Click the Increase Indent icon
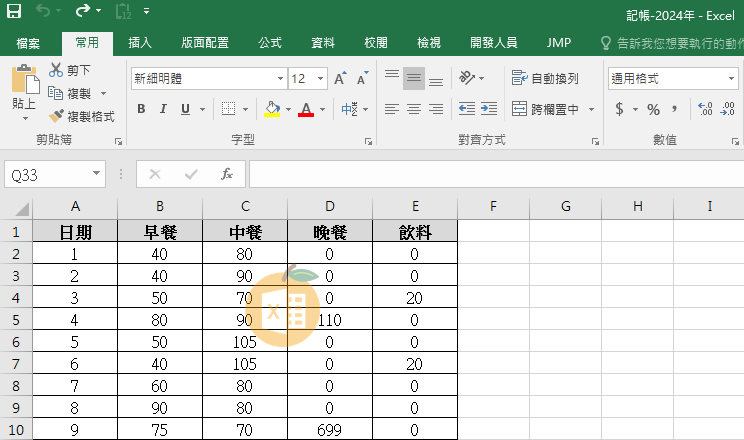Viewport: 744px width, 440px height. (x=490, y=109)
